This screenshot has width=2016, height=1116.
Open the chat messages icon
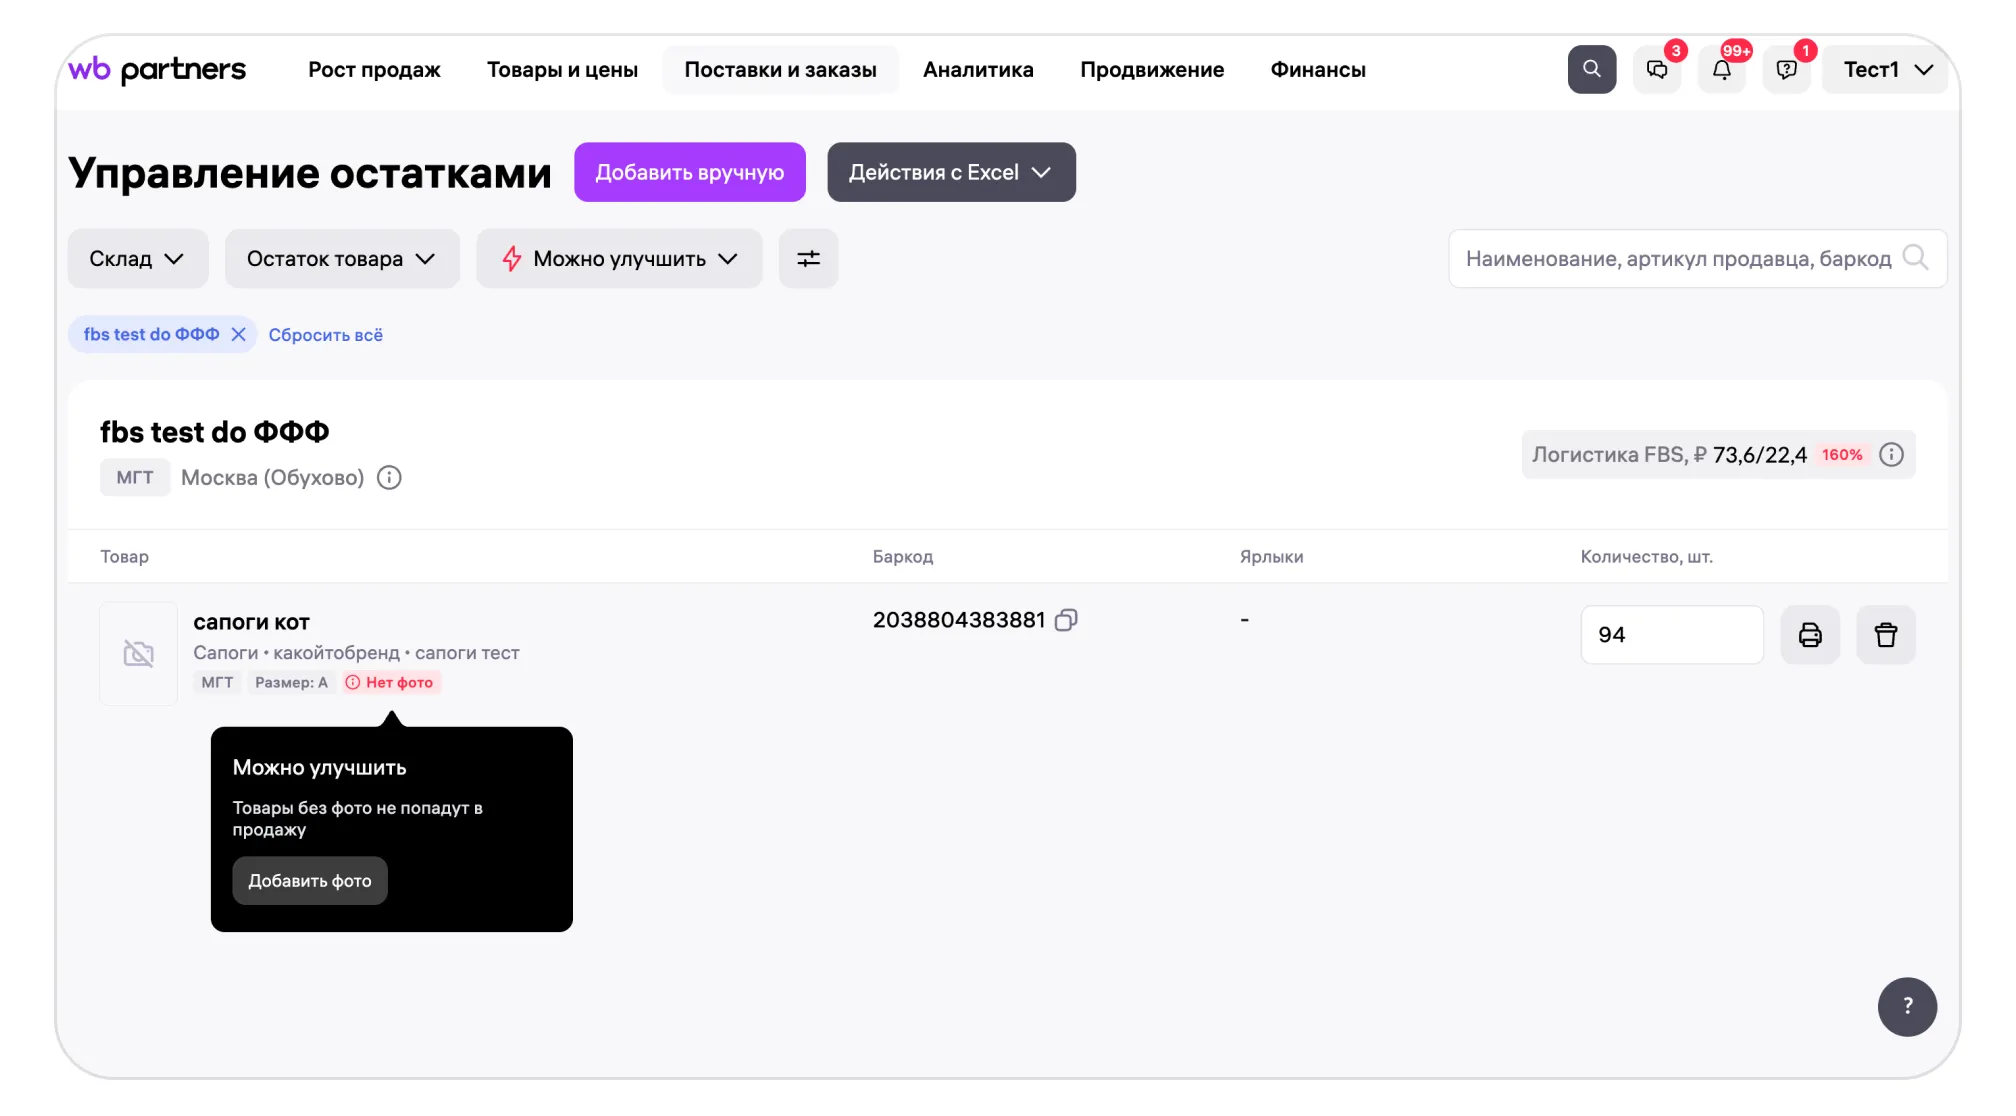(1657, 69)
